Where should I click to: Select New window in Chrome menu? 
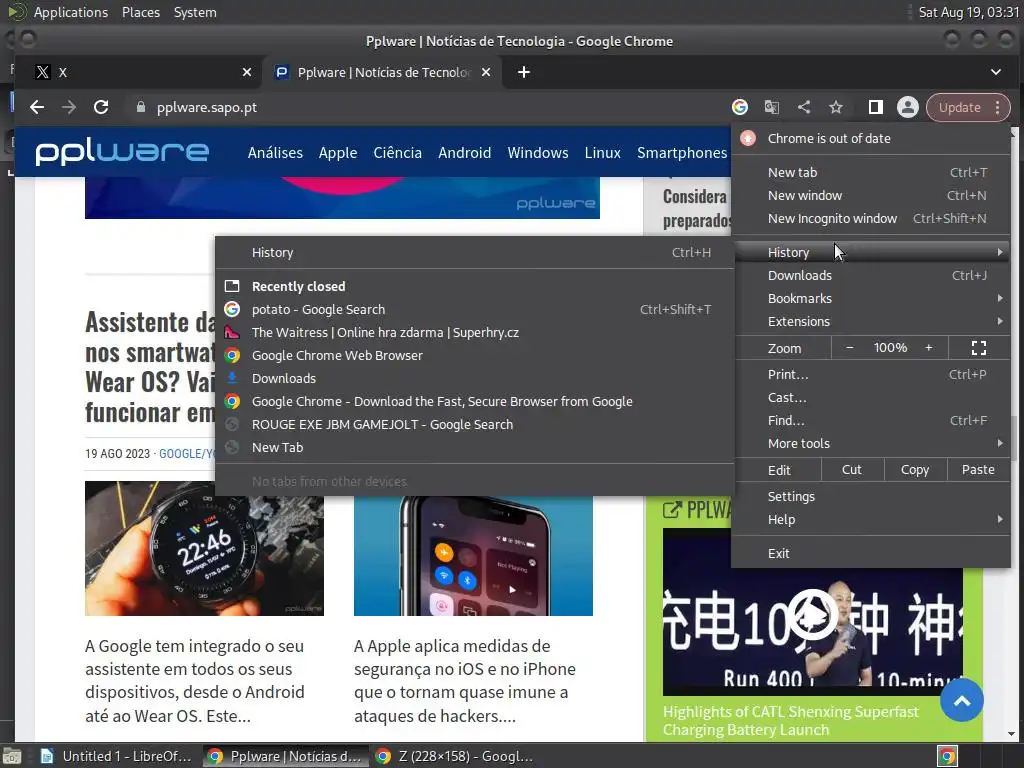[x=871, y=195]
